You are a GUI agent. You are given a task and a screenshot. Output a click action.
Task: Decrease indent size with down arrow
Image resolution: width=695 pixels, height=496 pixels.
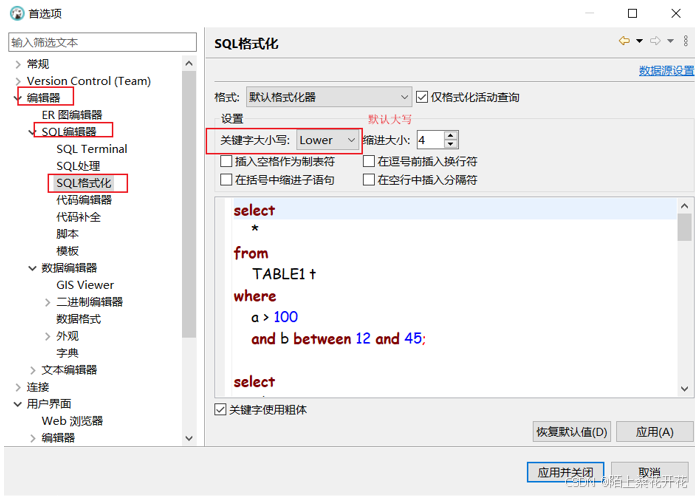(x=450, y=145)
